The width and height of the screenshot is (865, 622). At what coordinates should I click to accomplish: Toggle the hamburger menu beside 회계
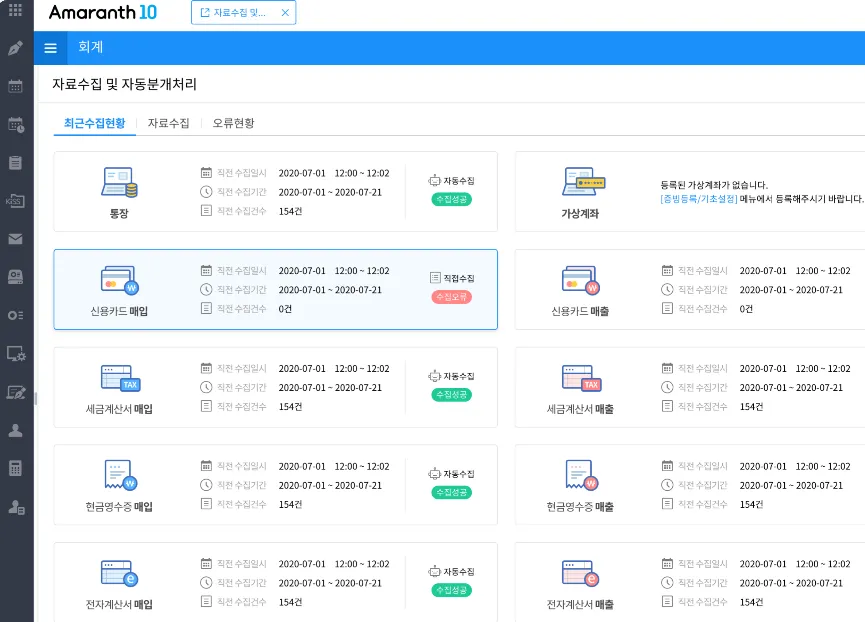point(50,48)
